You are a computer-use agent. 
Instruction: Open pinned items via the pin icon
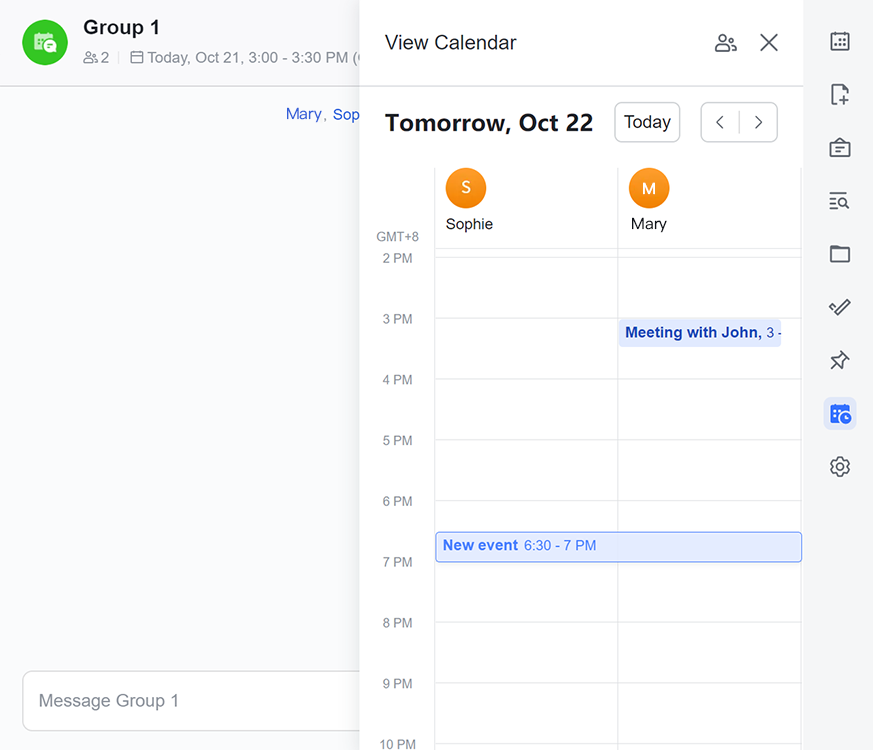(840, 360)
